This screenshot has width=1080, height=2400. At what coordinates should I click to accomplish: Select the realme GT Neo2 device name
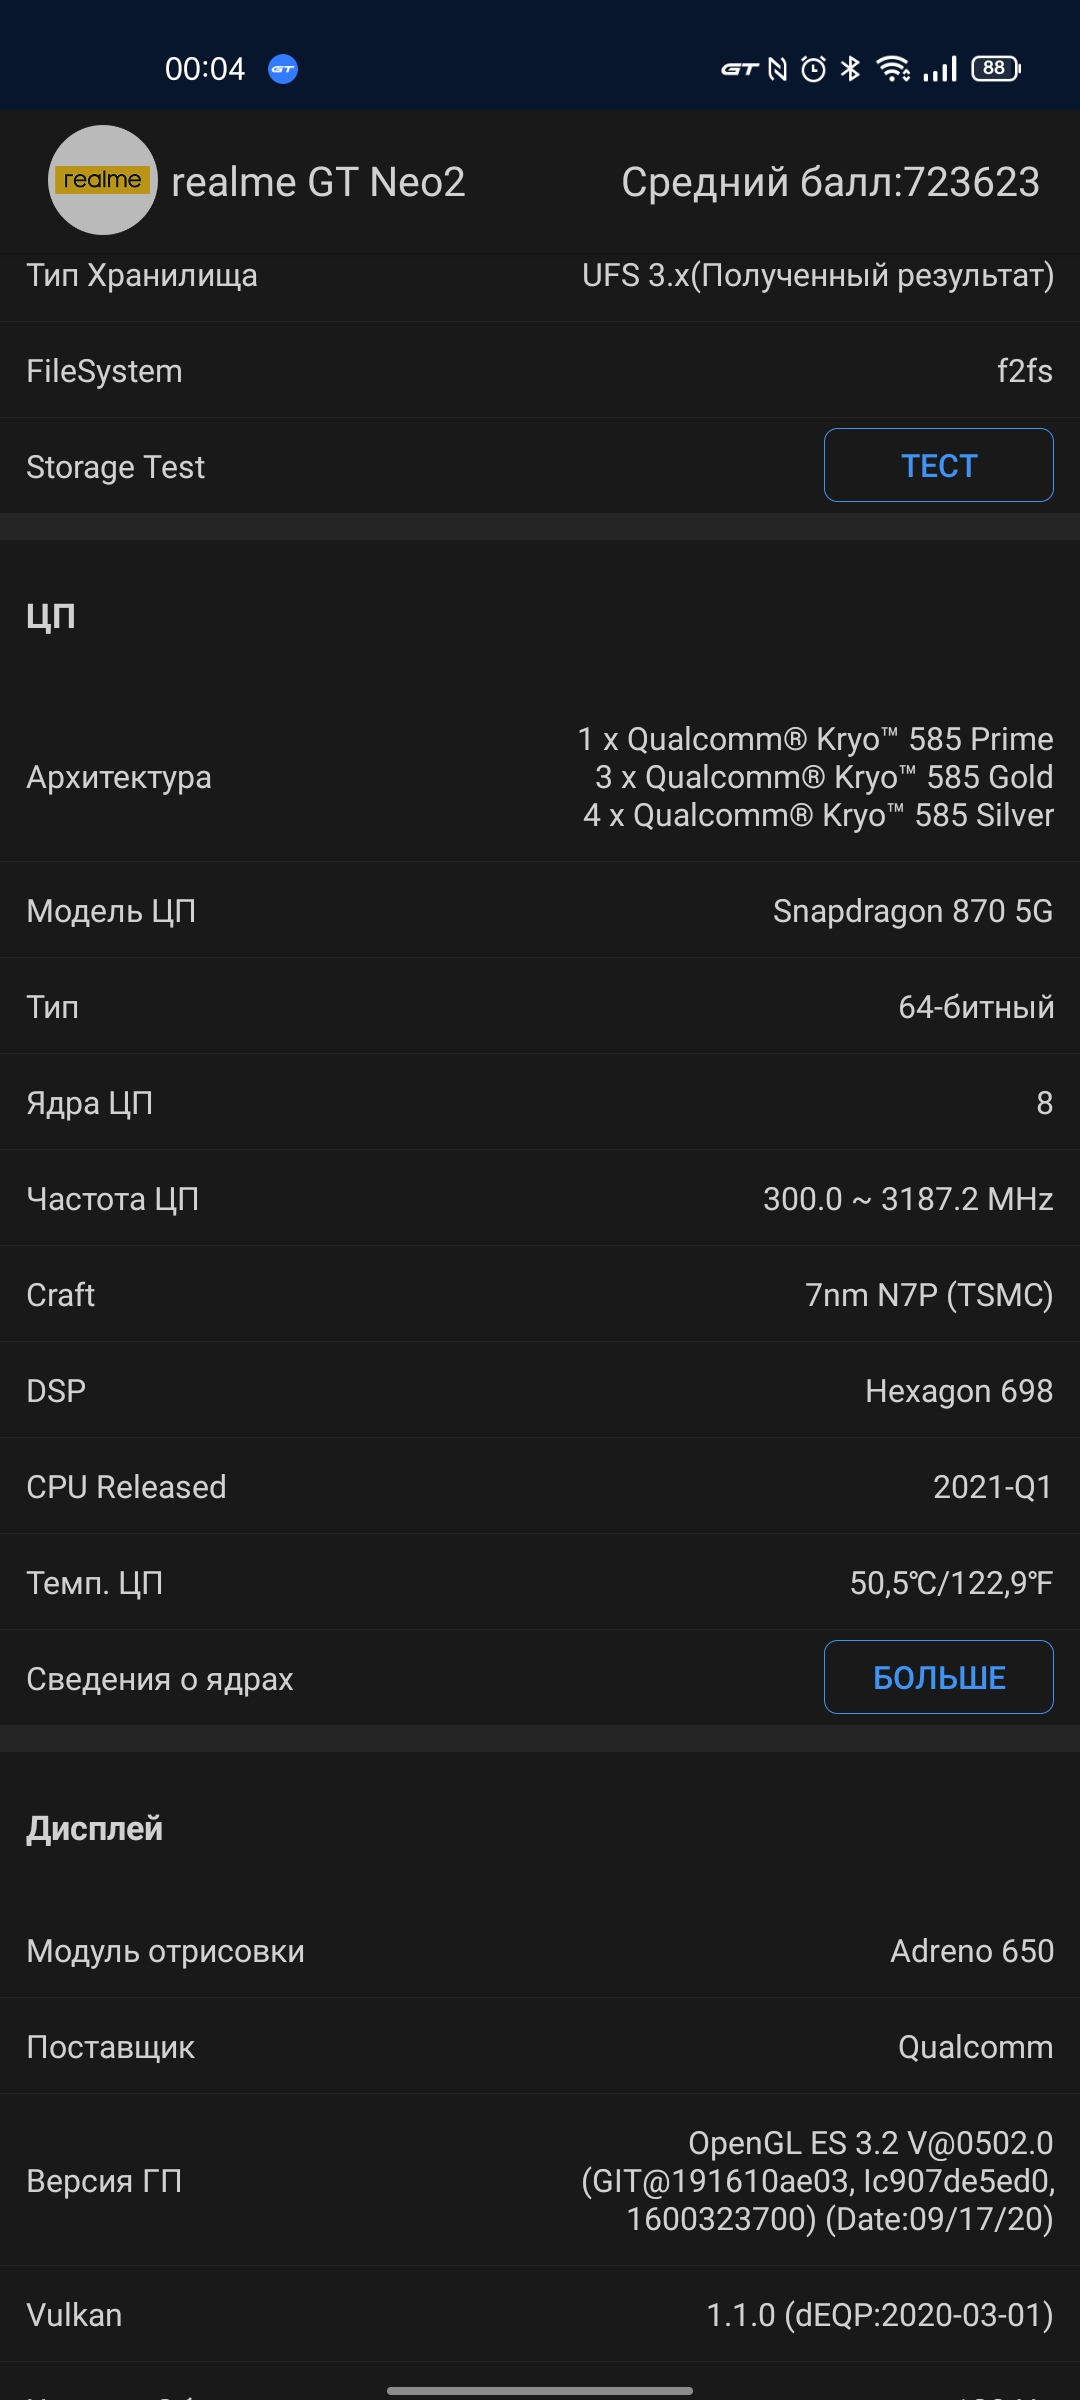pyautogui.click(x=318, y=182)
